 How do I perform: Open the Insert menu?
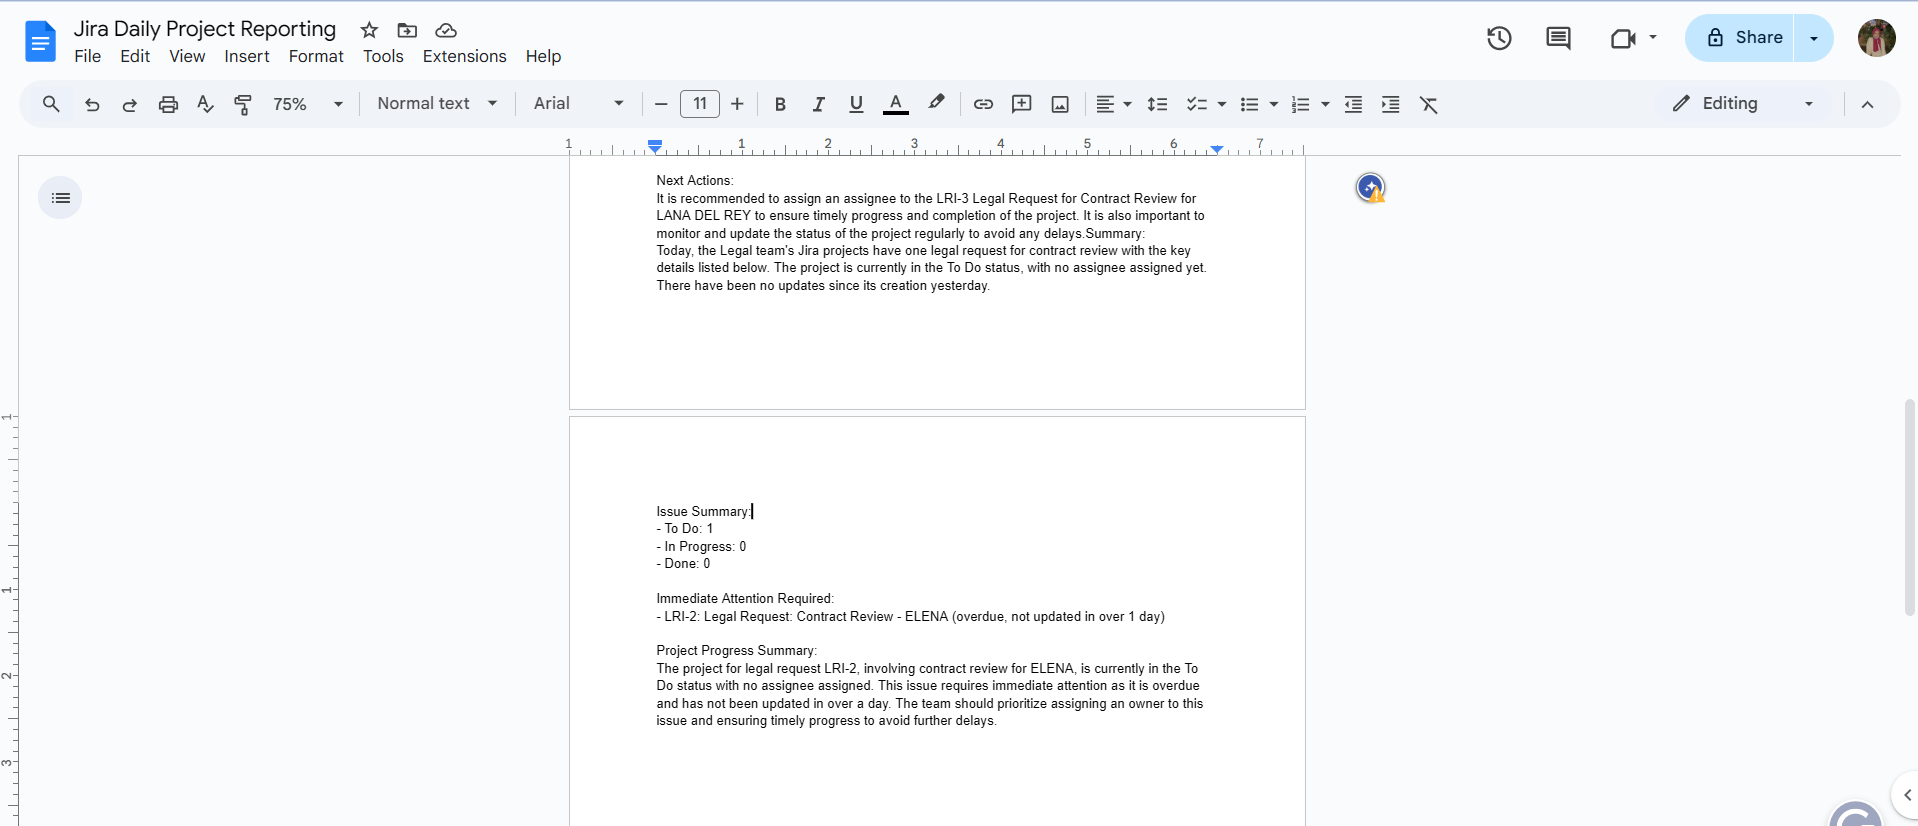(x=247, y=56)
